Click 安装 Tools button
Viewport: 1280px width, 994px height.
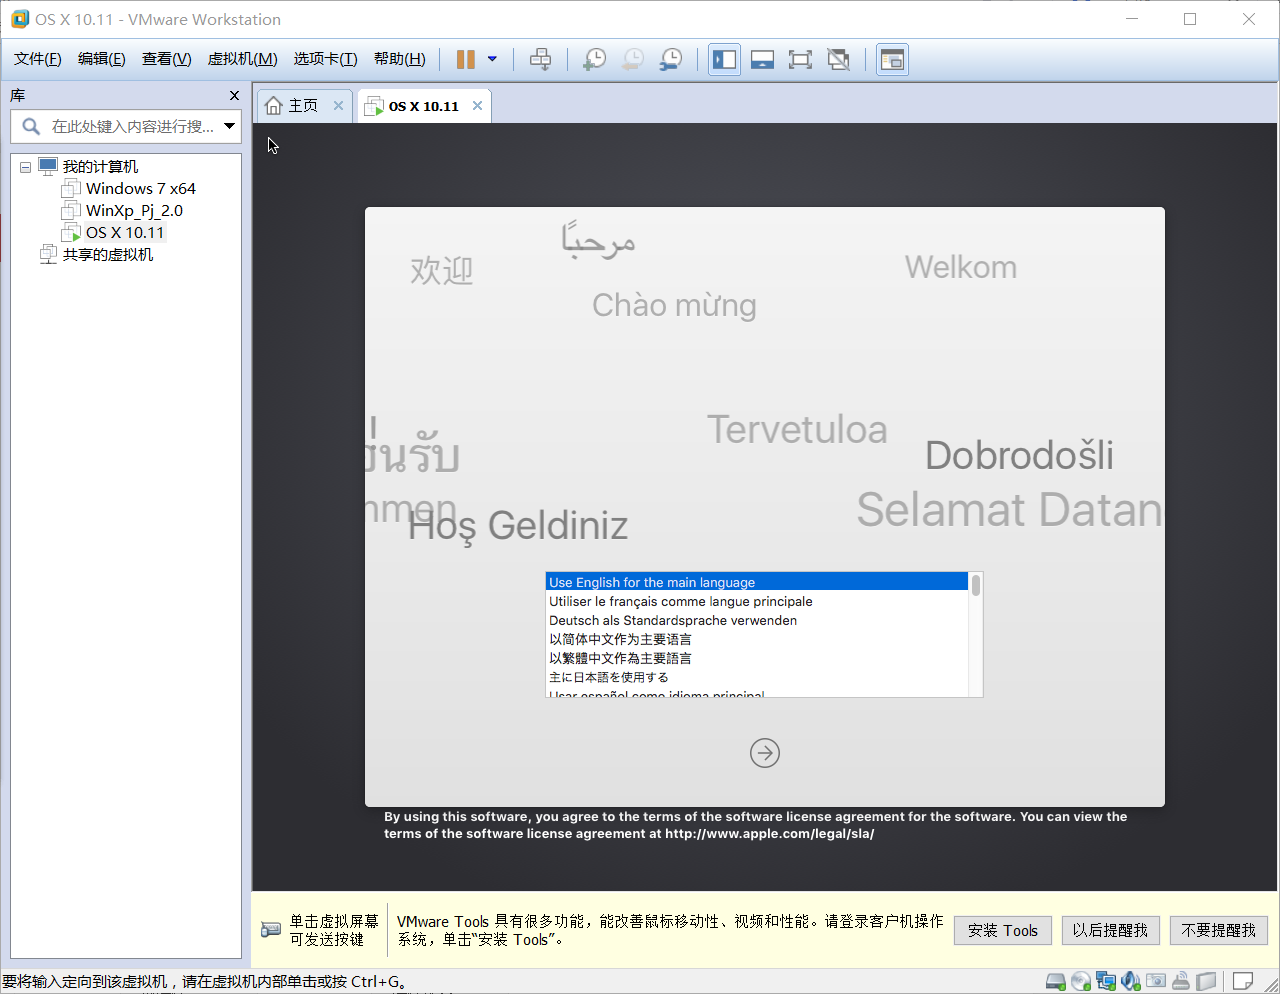(x=1003, y=930)
